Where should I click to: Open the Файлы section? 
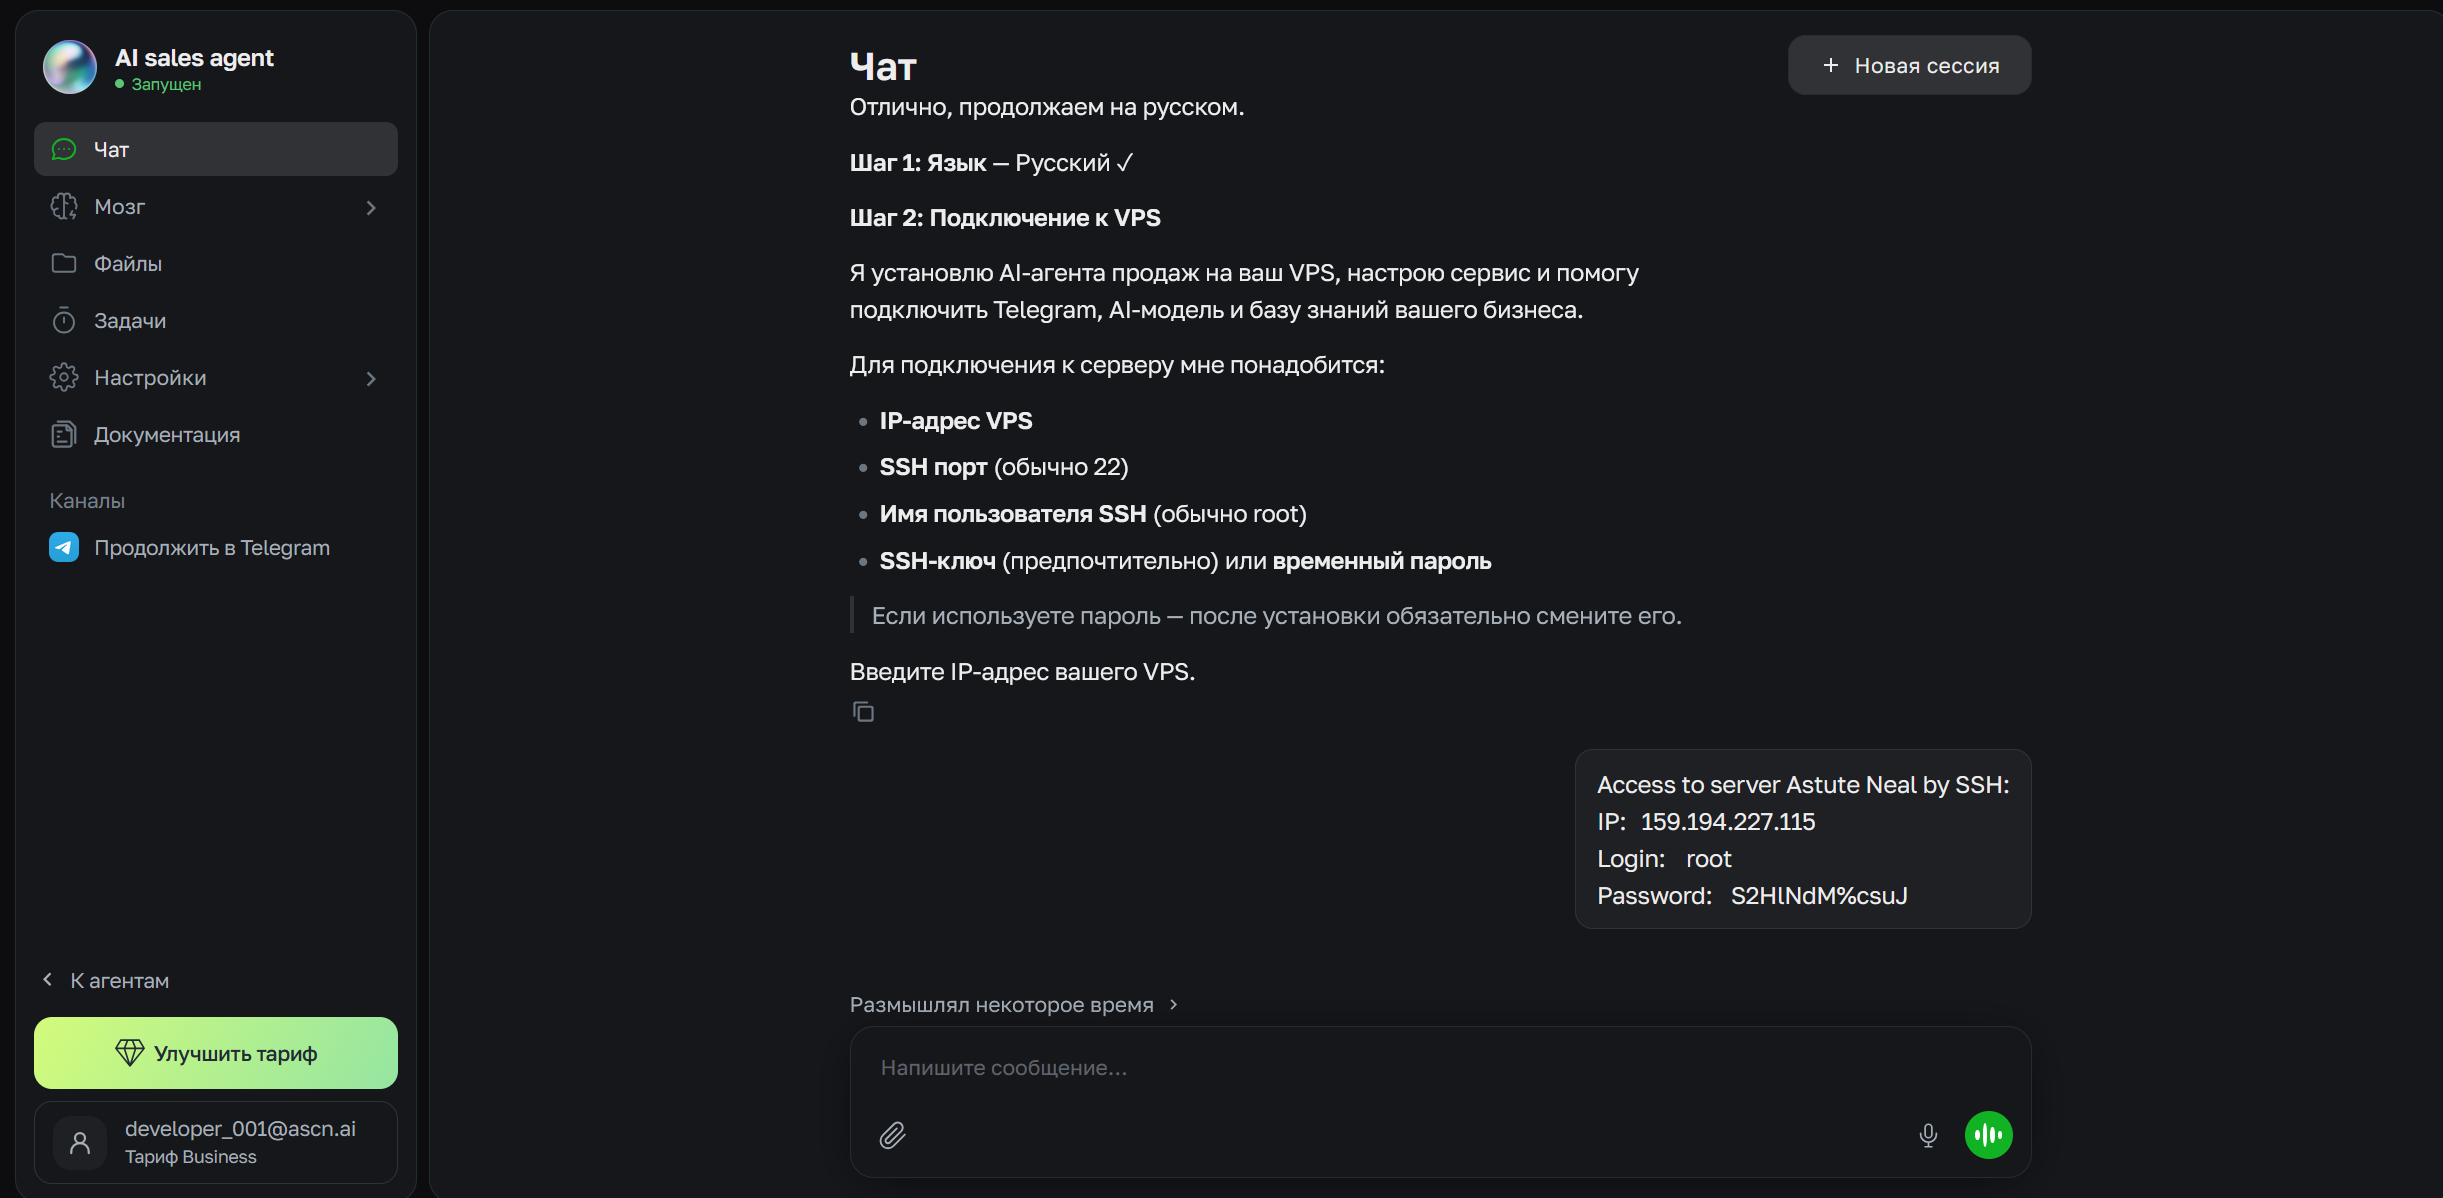coord(216,263)
